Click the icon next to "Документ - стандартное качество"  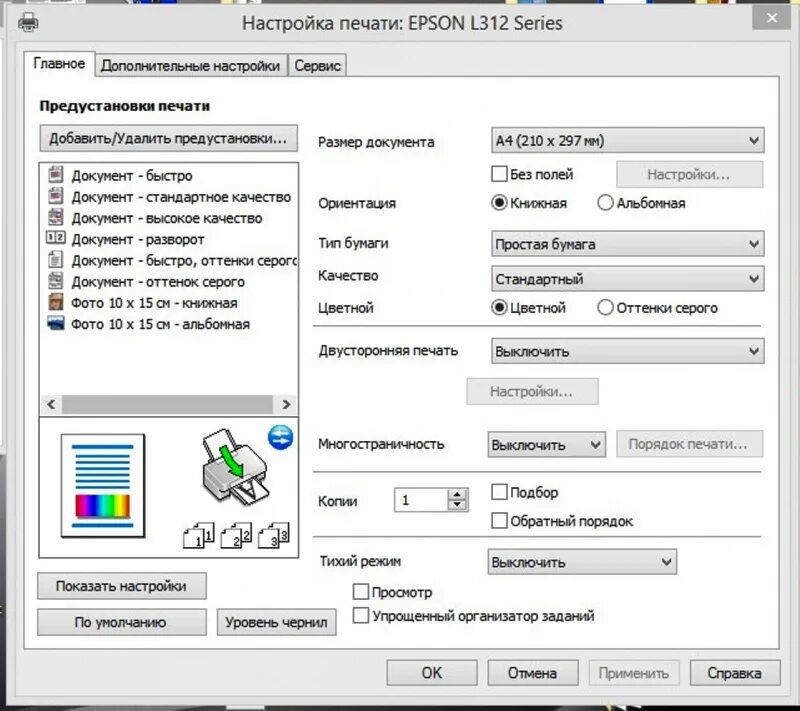[56, 196]
